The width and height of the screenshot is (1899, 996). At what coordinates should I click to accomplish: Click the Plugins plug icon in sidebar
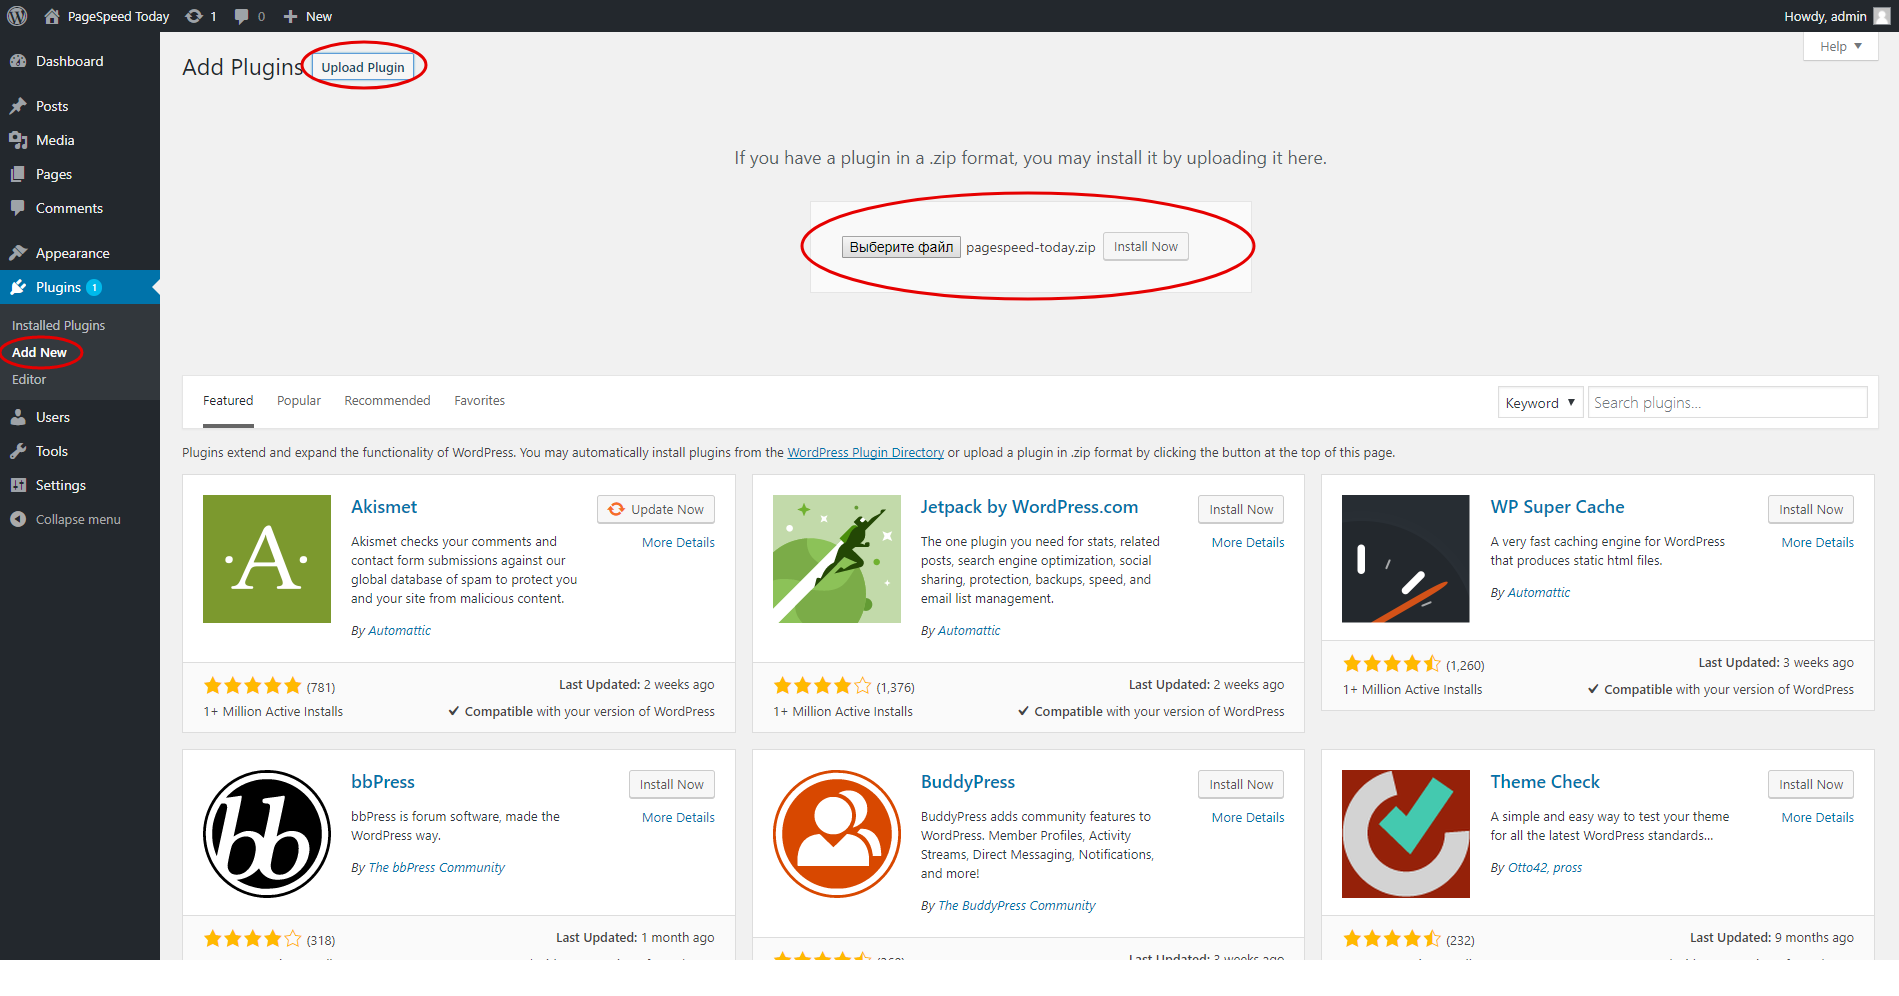click(x=18, y=287)
